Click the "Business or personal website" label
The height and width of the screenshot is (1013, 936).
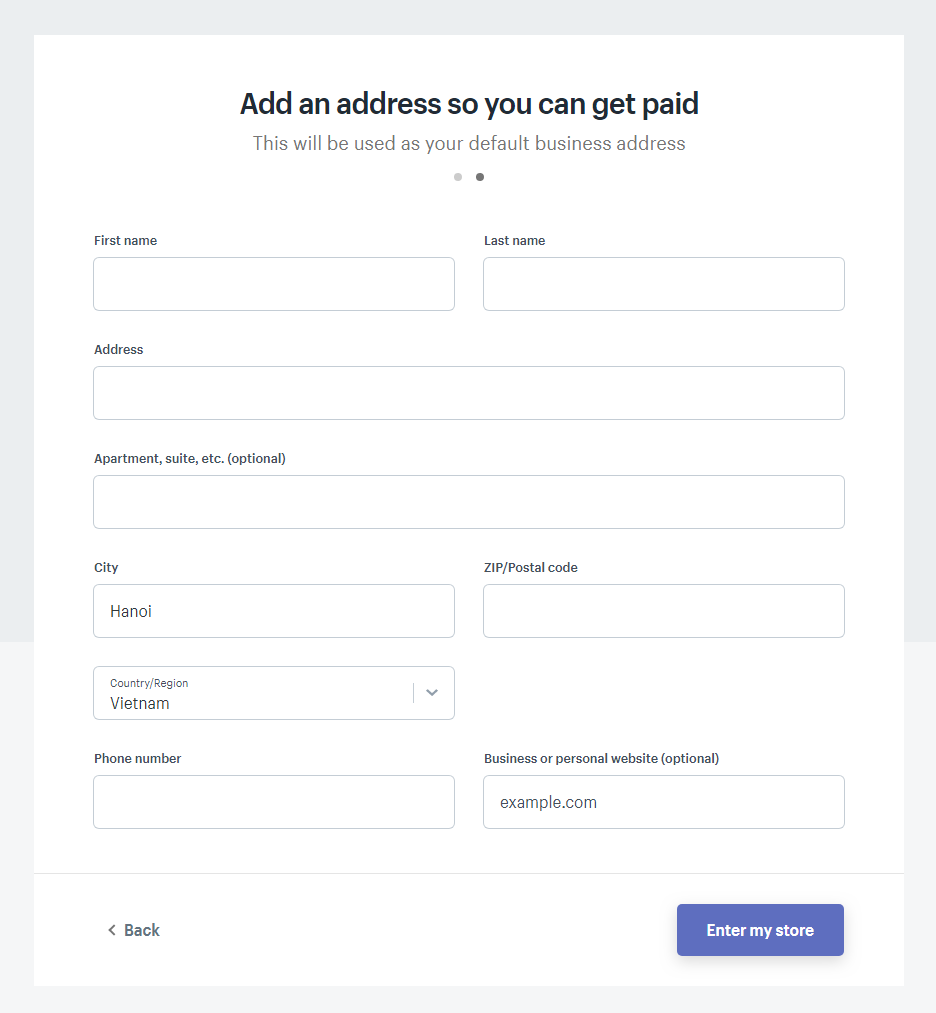coord(601,759)
